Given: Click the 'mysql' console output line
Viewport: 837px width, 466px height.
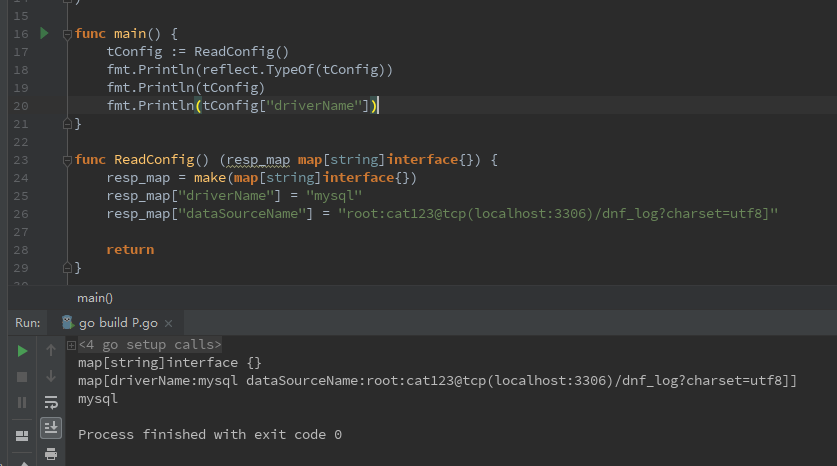Looking at the screenshot, I should click(x=98, y=399).
